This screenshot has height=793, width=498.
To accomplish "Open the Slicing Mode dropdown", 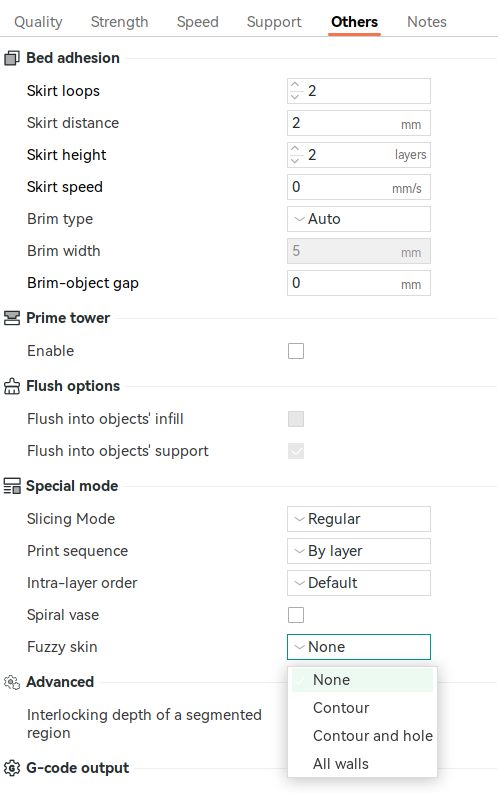I will [x=359, y=519].
